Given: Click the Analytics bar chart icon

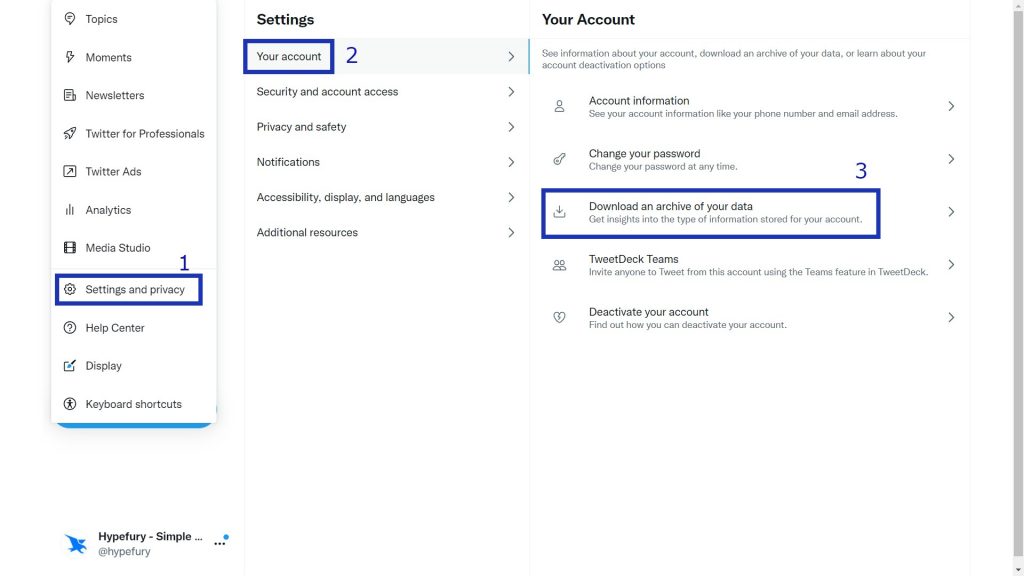Looking at the screenshot, I should pos(70,210).
